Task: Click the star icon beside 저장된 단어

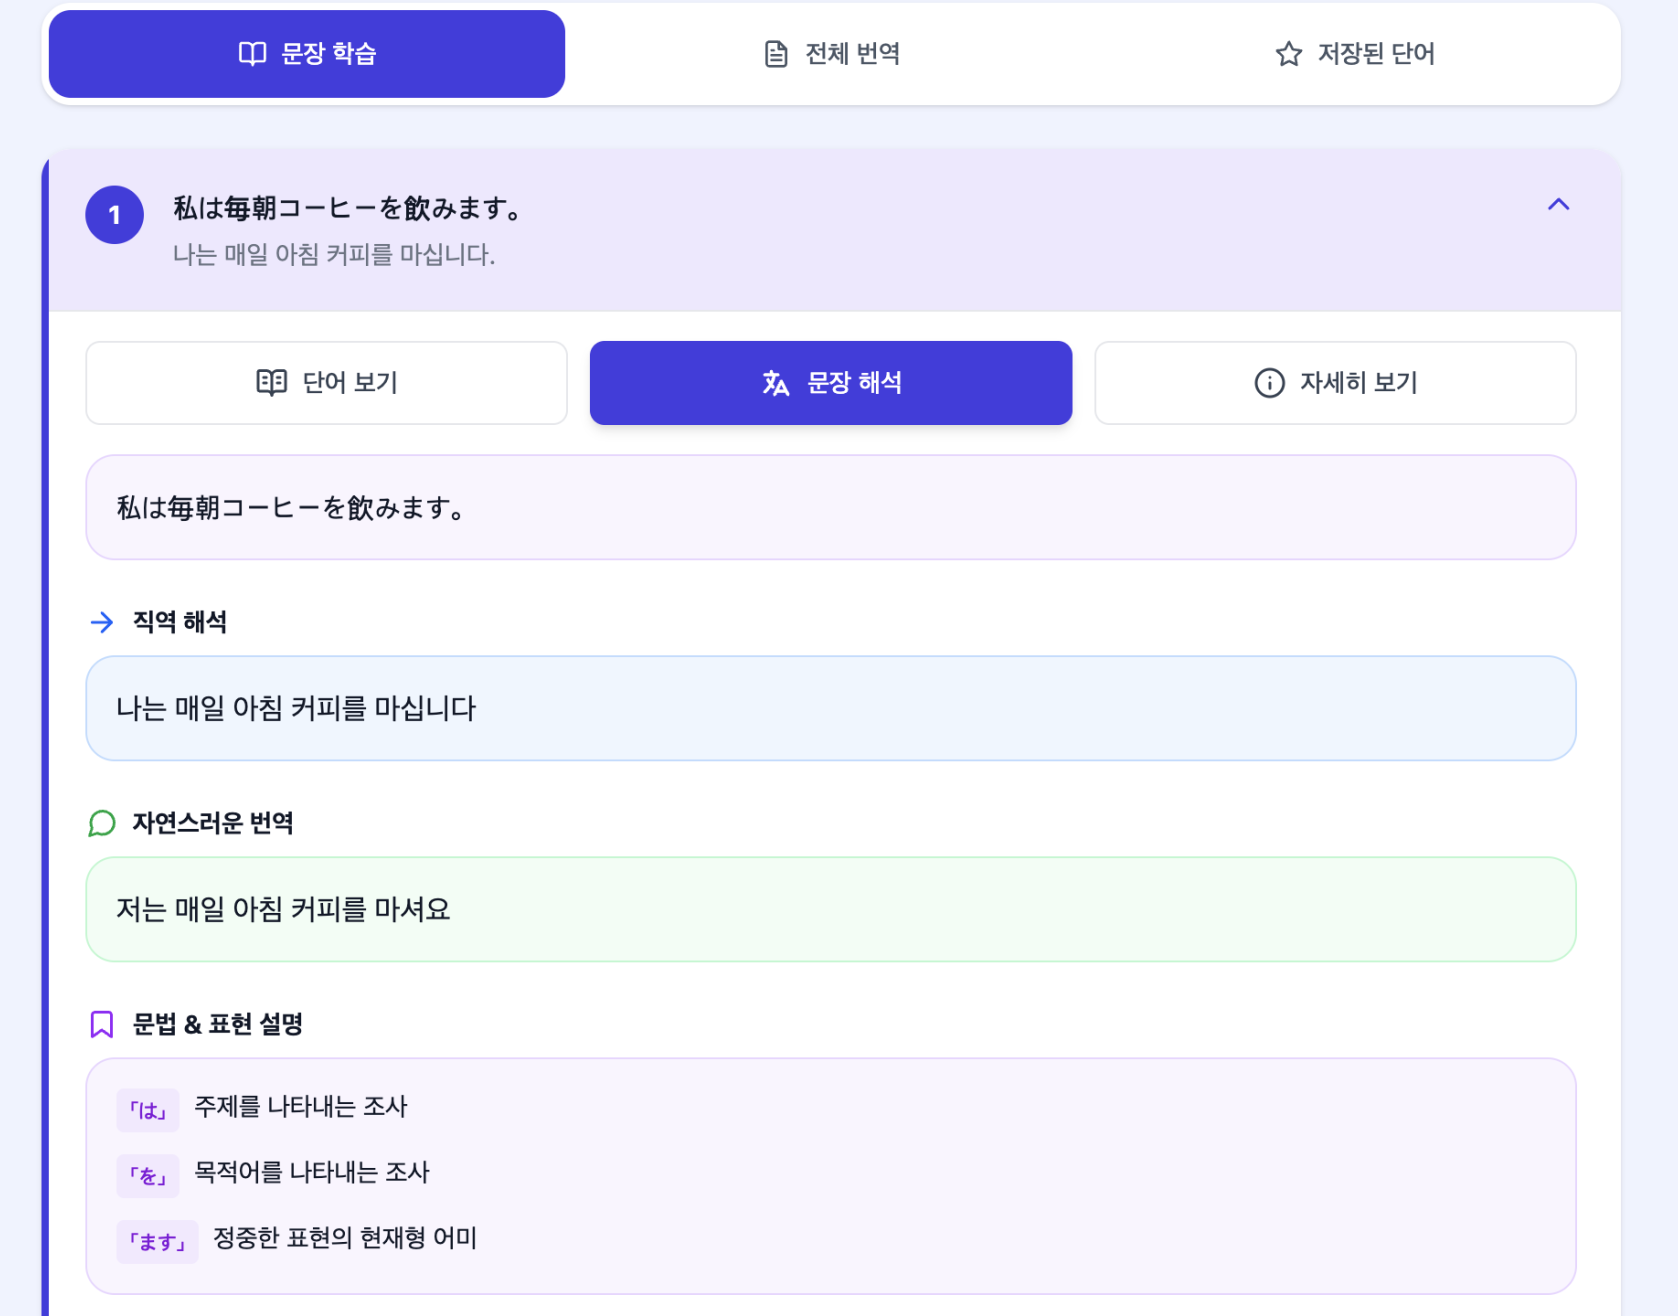Action: [1288, 54]
